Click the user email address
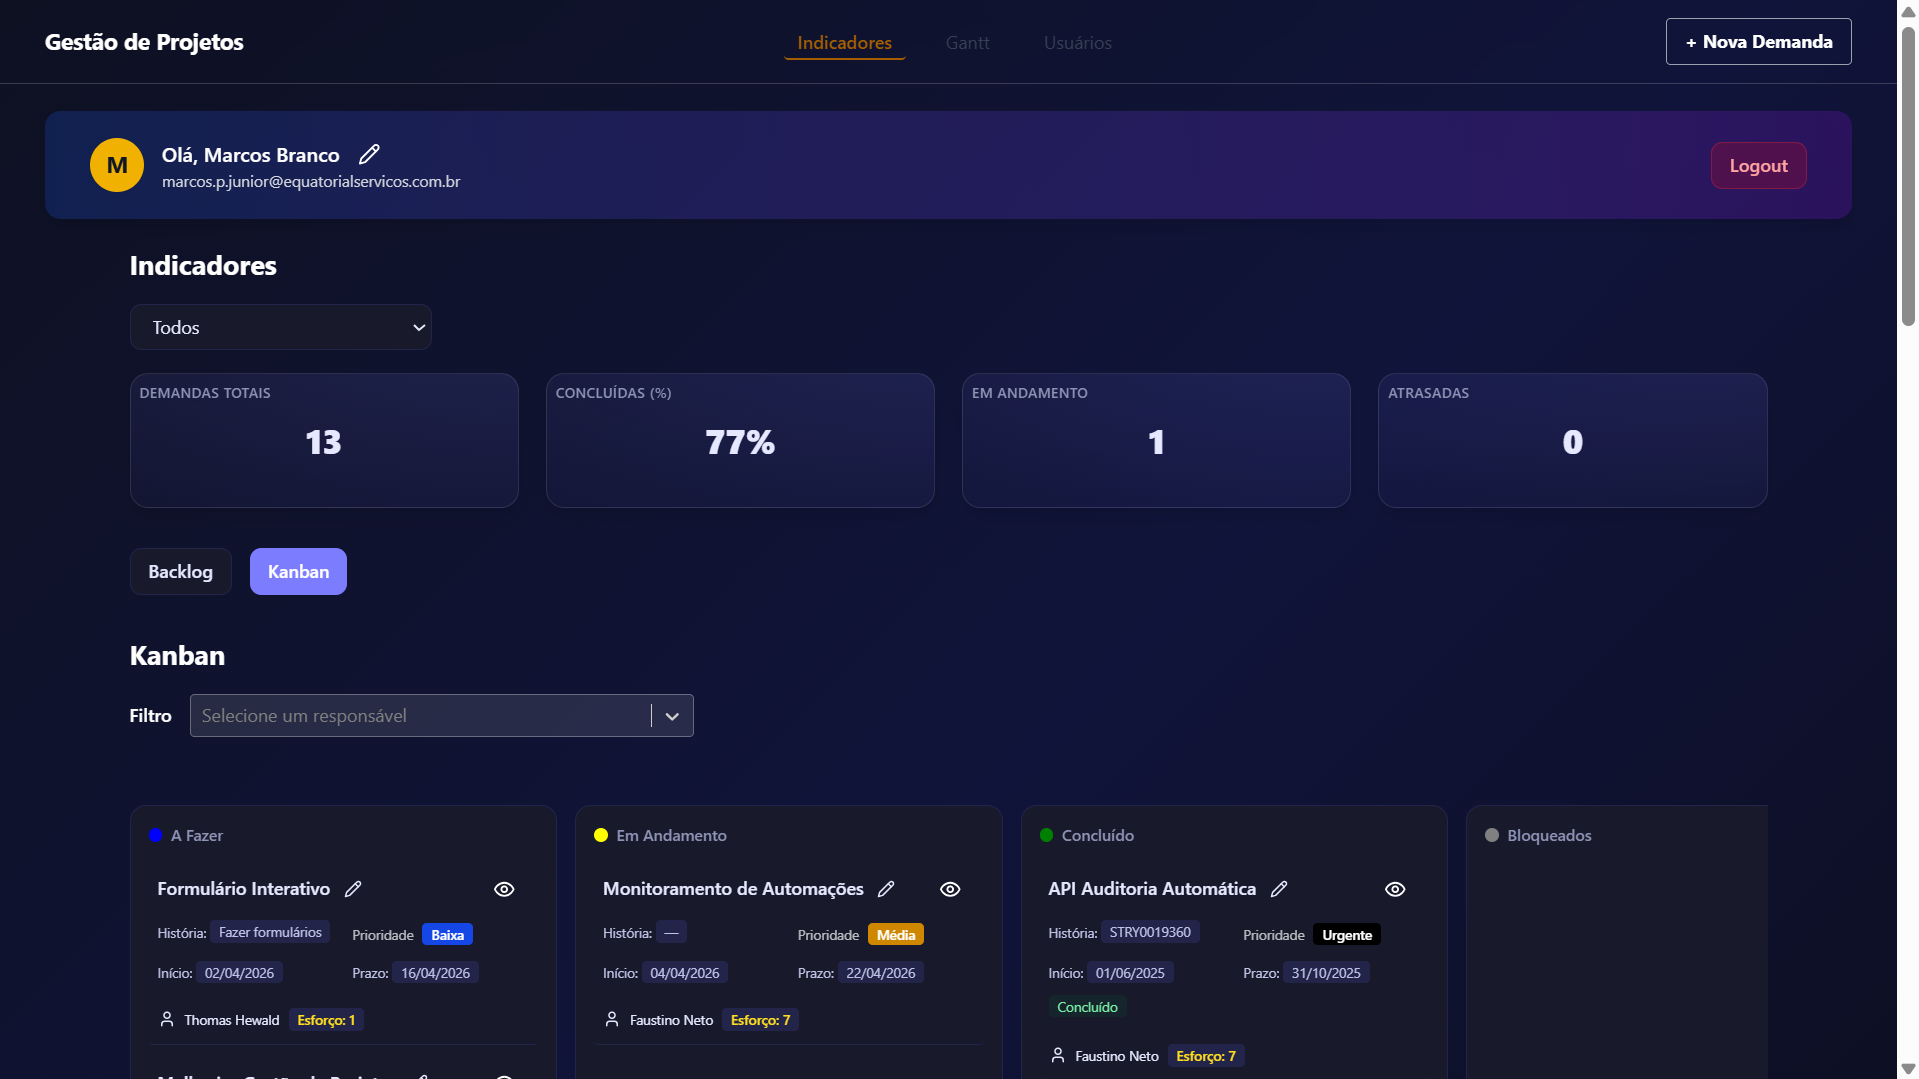Image resolution: width=1919 pixels, height=1079 pixels. click(x=311, y=182)
